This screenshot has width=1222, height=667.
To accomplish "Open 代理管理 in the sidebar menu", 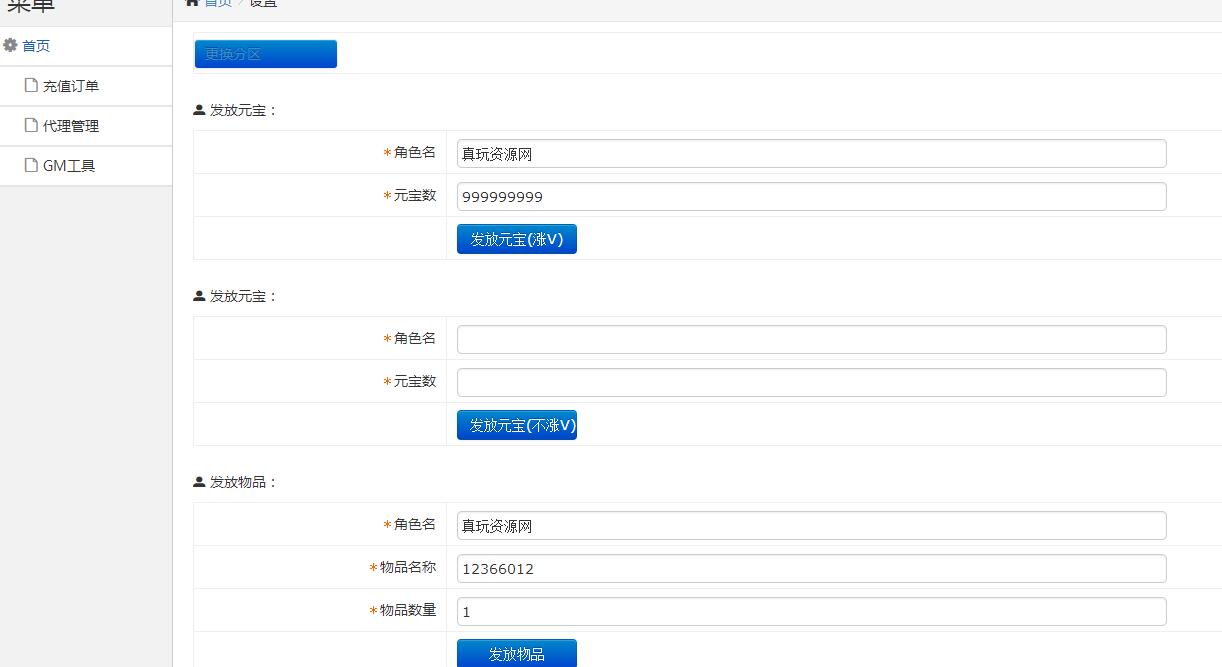I will click(x=70, y=126).
